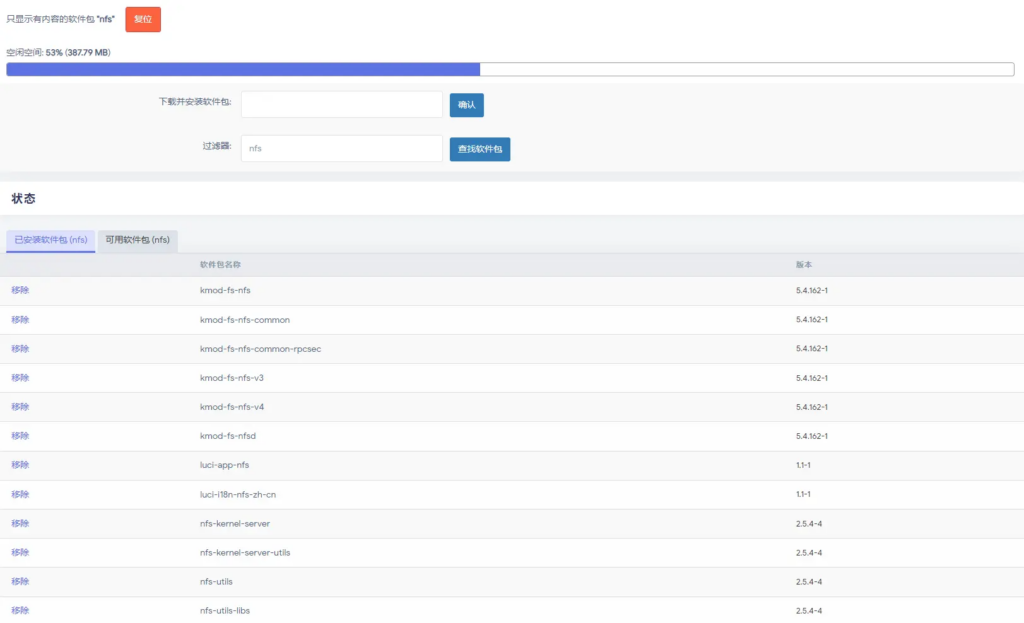Remove the luci-app-nfs package
Image resolution: width=1024 pixels, height=623 pixels.
(20, 465)
